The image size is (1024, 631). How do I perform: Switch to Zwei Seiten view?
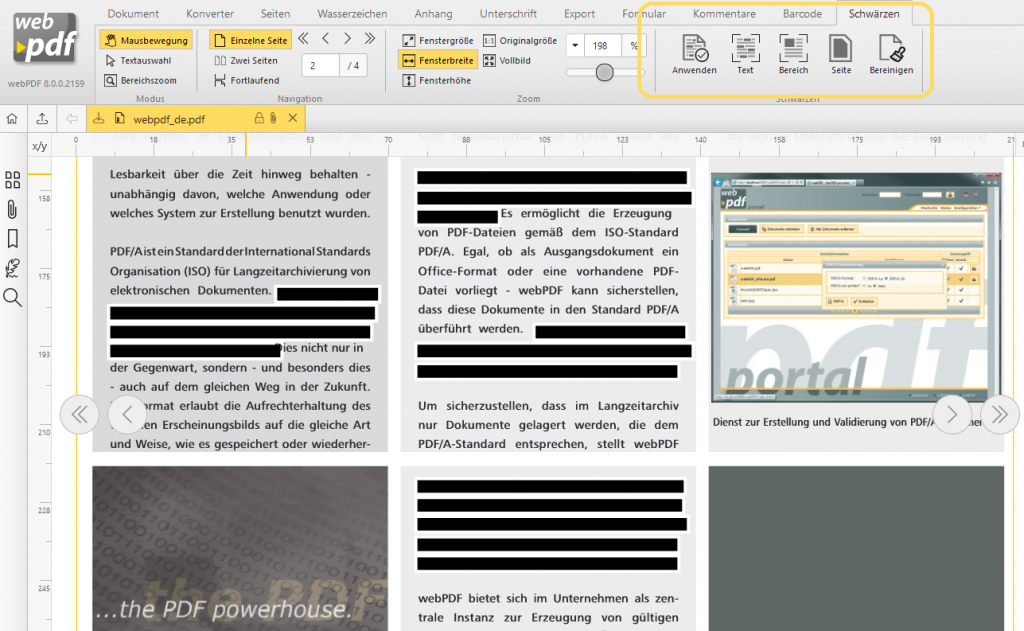[246, 60]
